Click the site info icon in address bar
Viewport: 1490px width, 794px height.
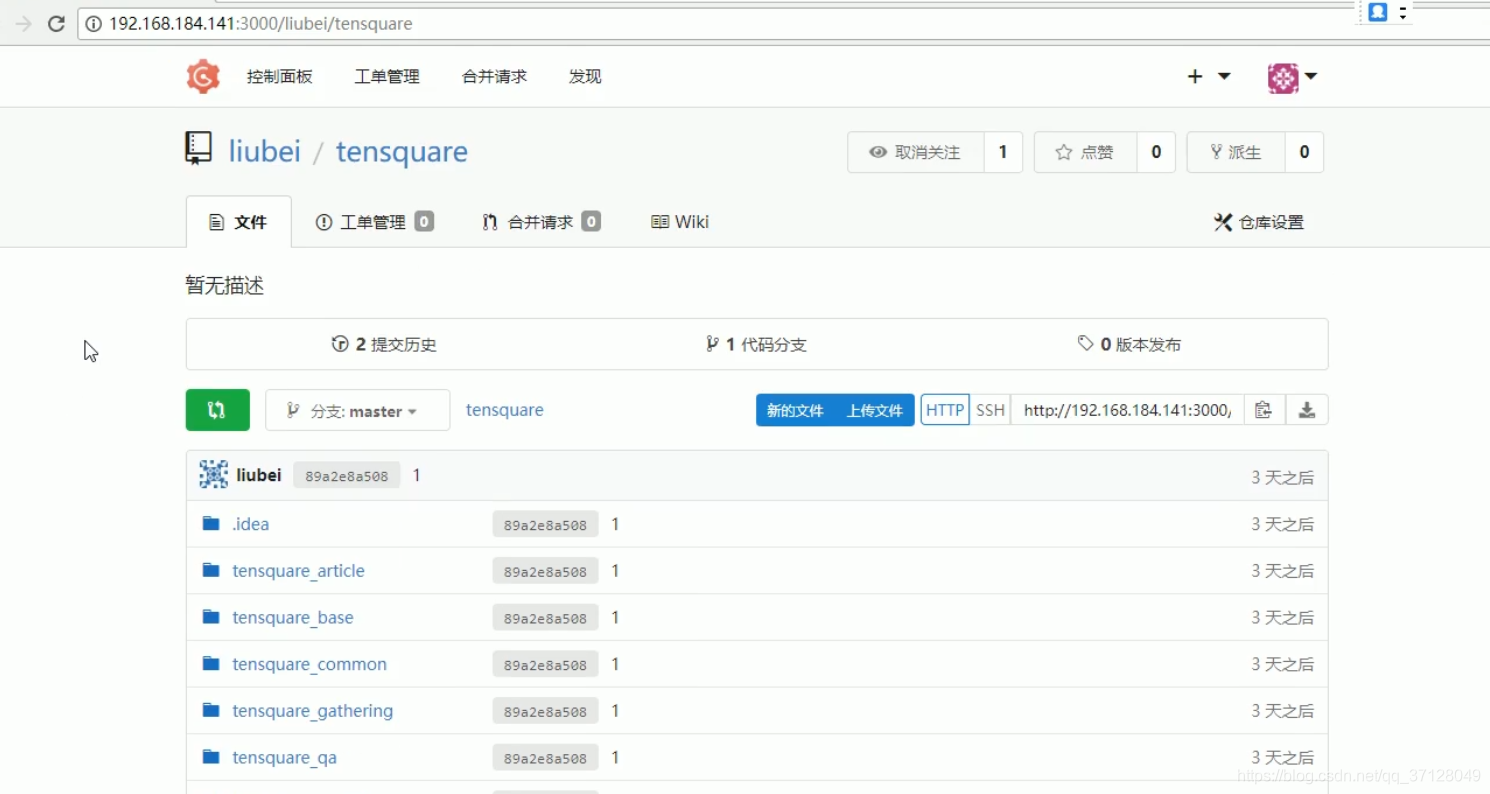pos(93,23)
